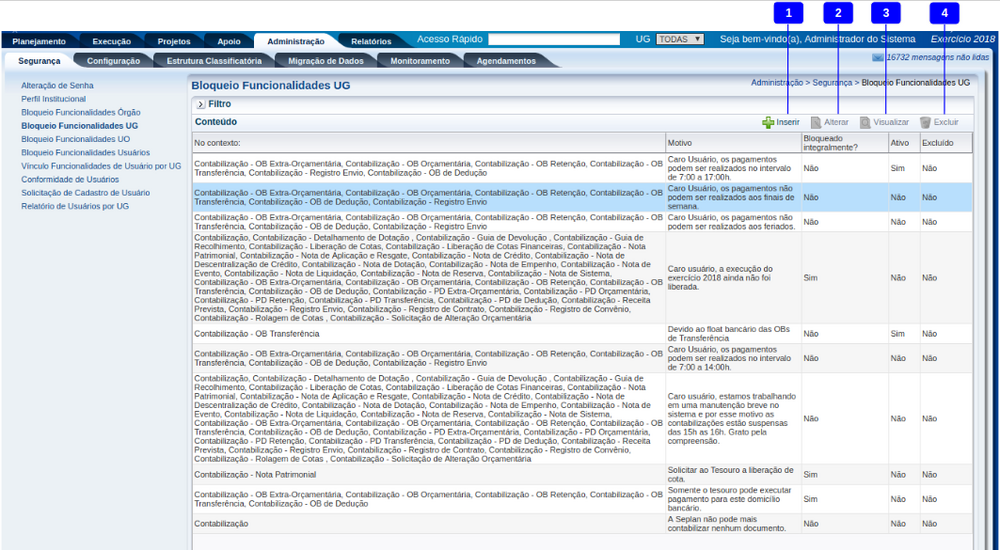Click the Alterar document icon

(816, 122)
